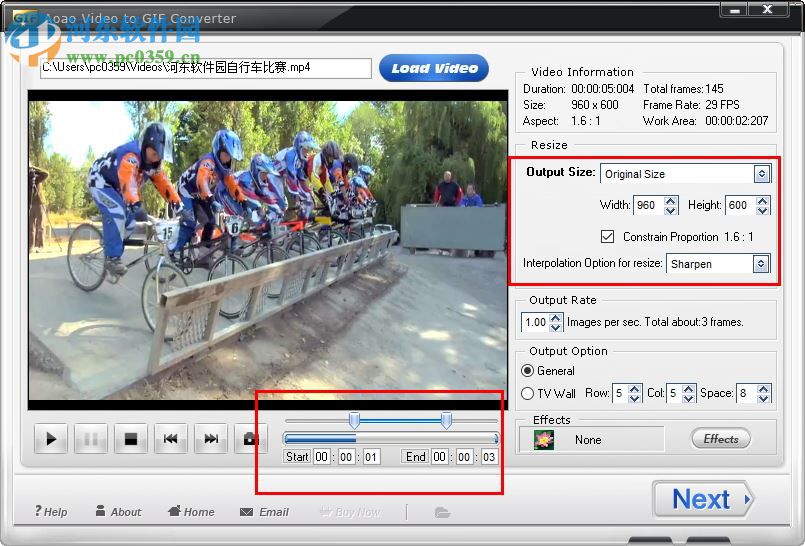Click the start range slider handle
Image resolution: width=805 pixels, height=546 pixels.
354,420
